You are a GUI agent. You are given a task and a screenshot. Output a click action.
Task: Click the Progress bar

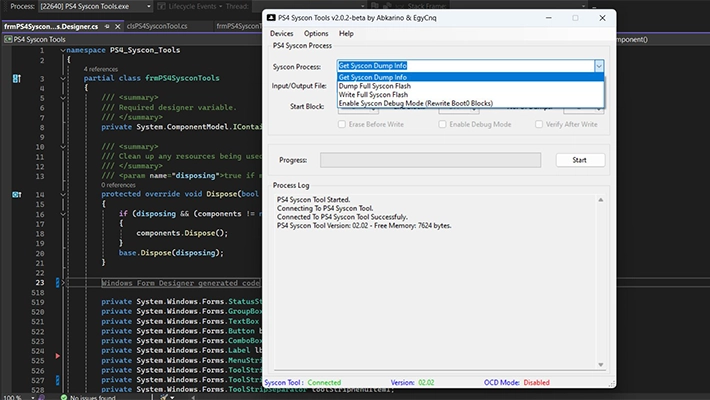[x=430, y=160]
